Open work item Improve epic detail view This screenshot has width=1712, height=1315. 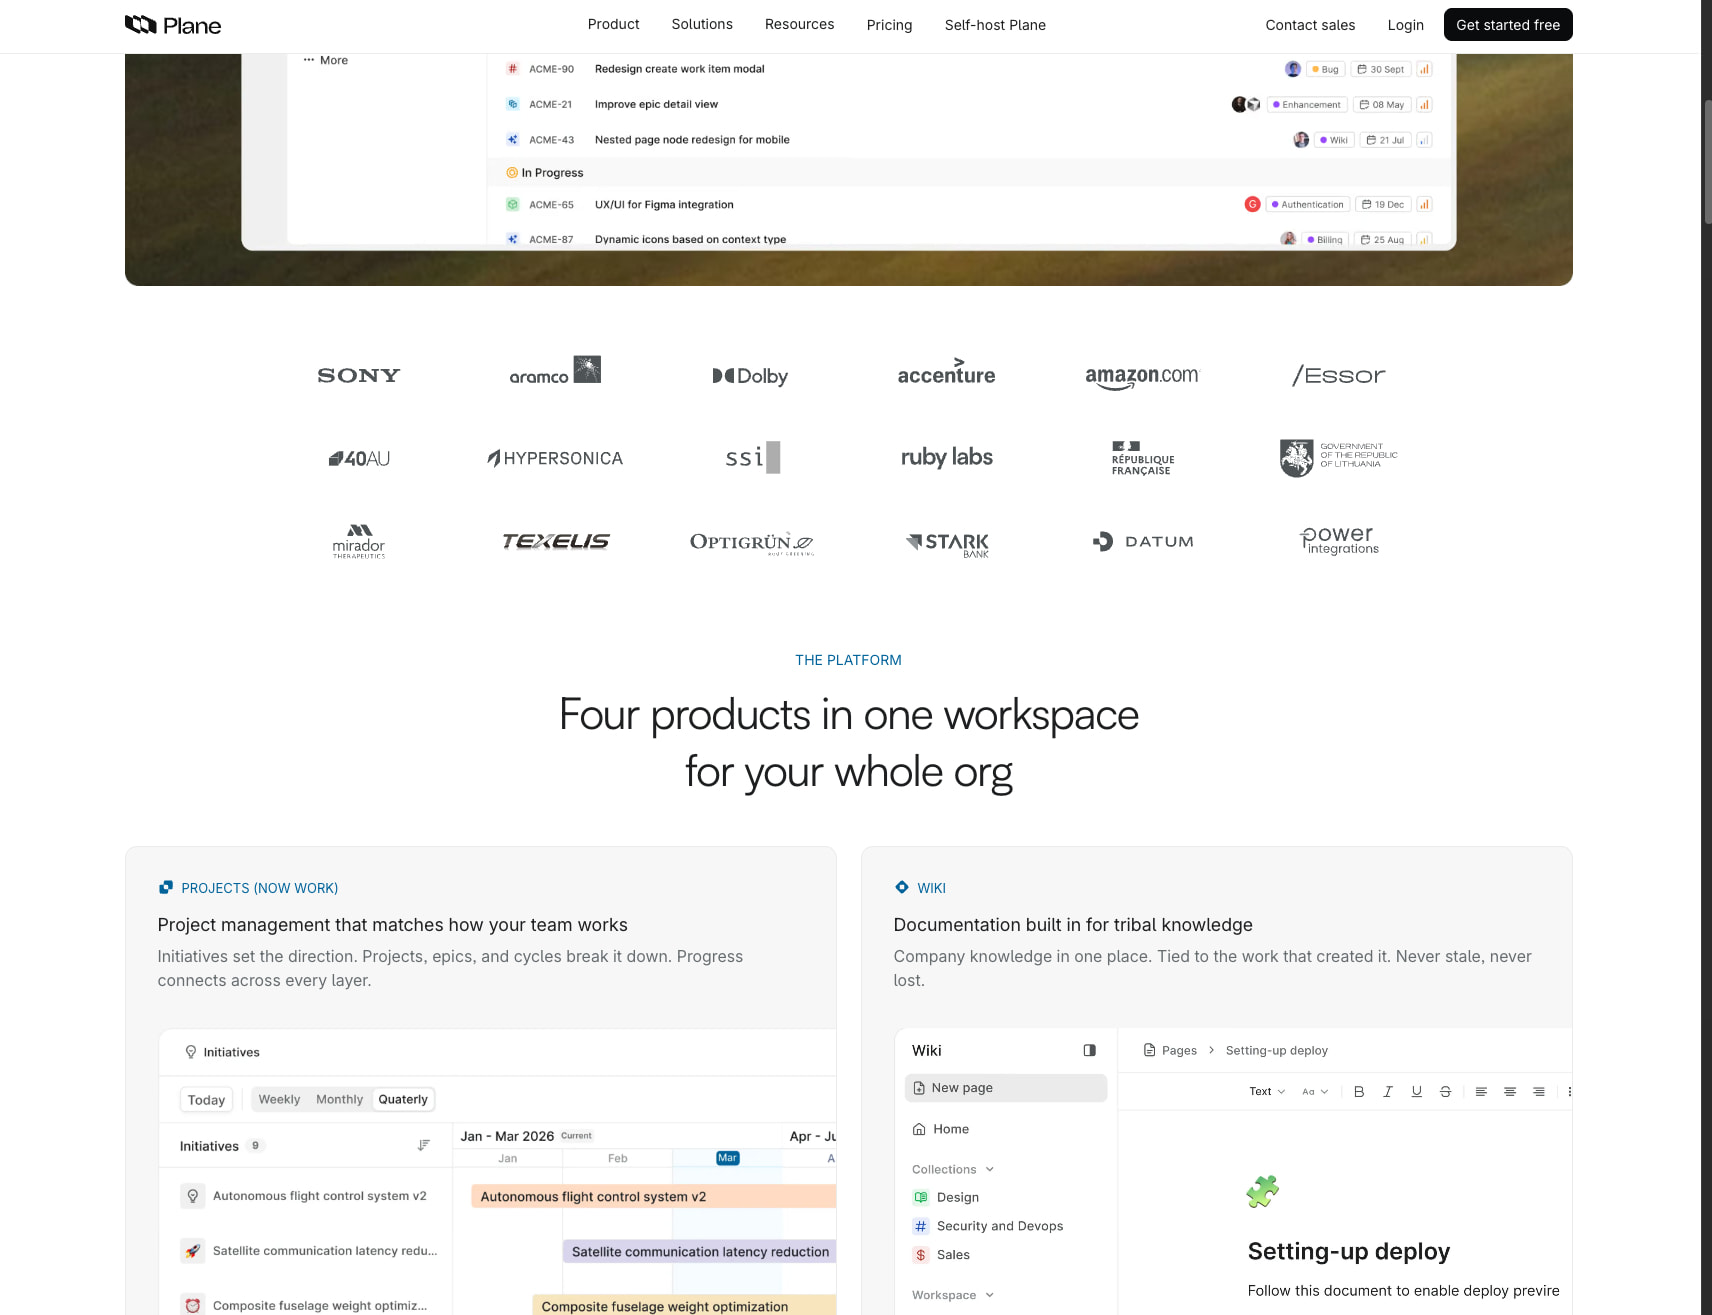(656, 104)
